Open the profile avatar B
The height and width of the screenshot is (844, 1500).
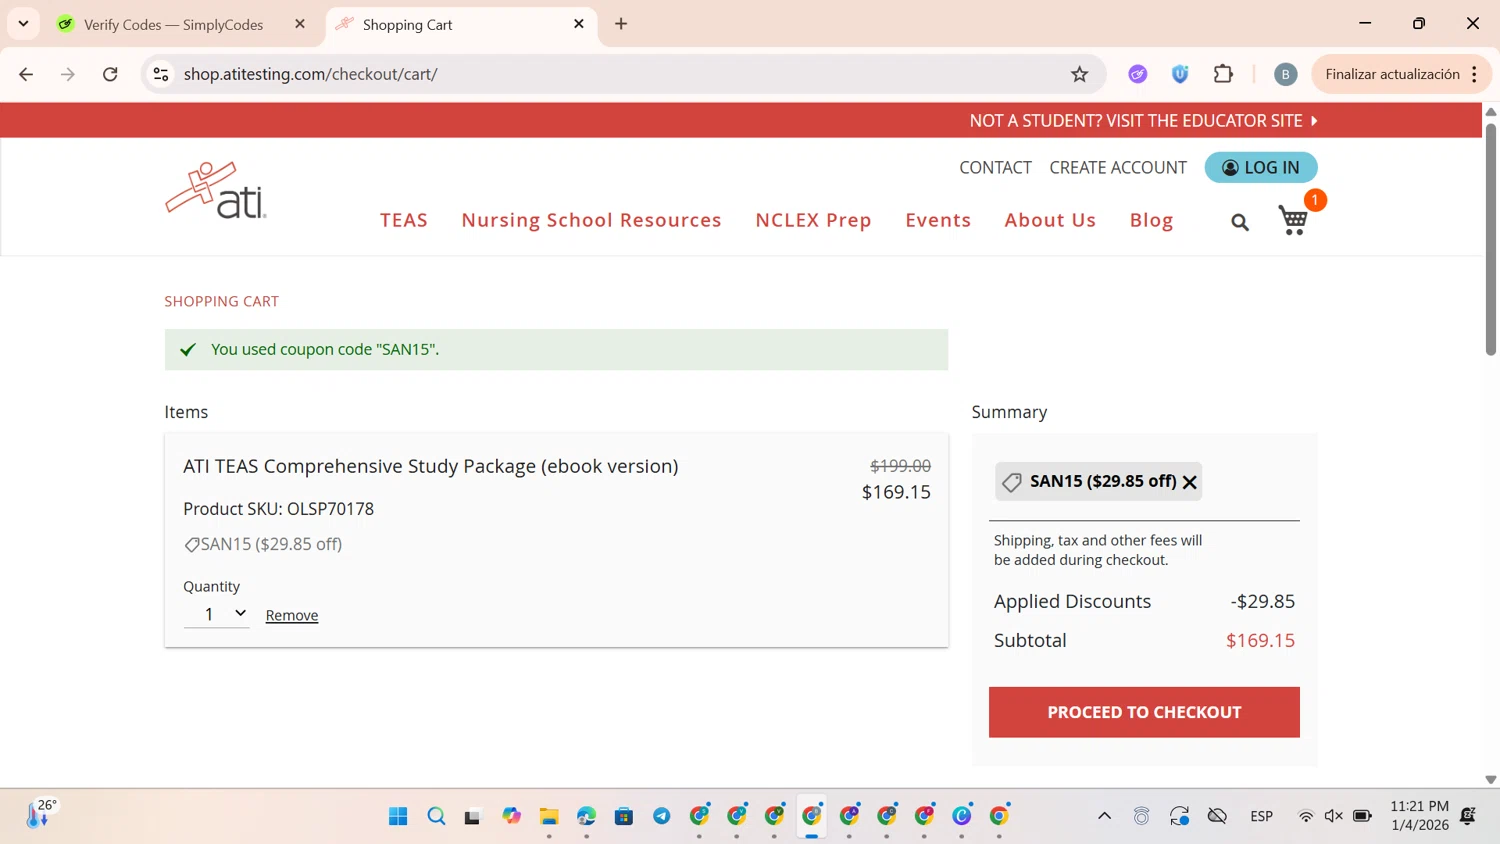(x=1285, y=74)
